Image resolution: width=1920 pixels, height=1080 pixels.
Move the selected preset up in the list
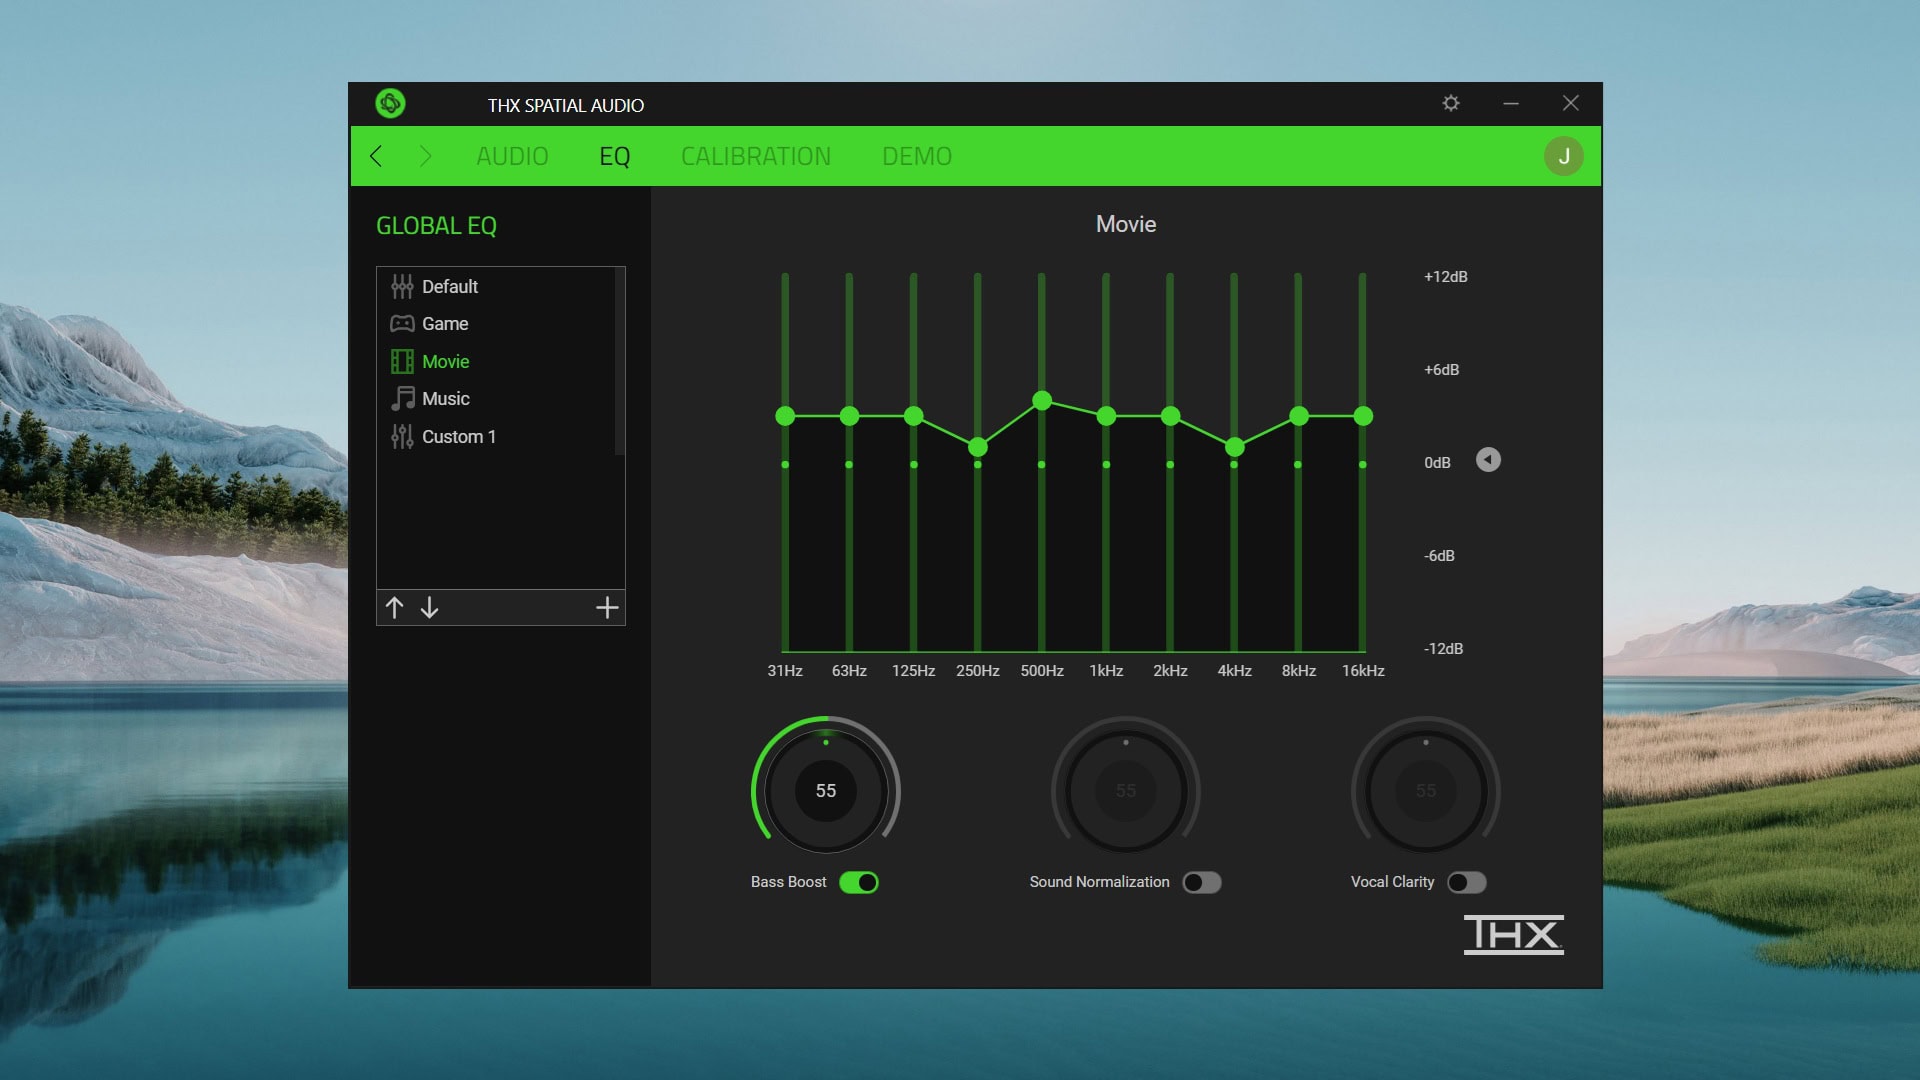[395, 607]
